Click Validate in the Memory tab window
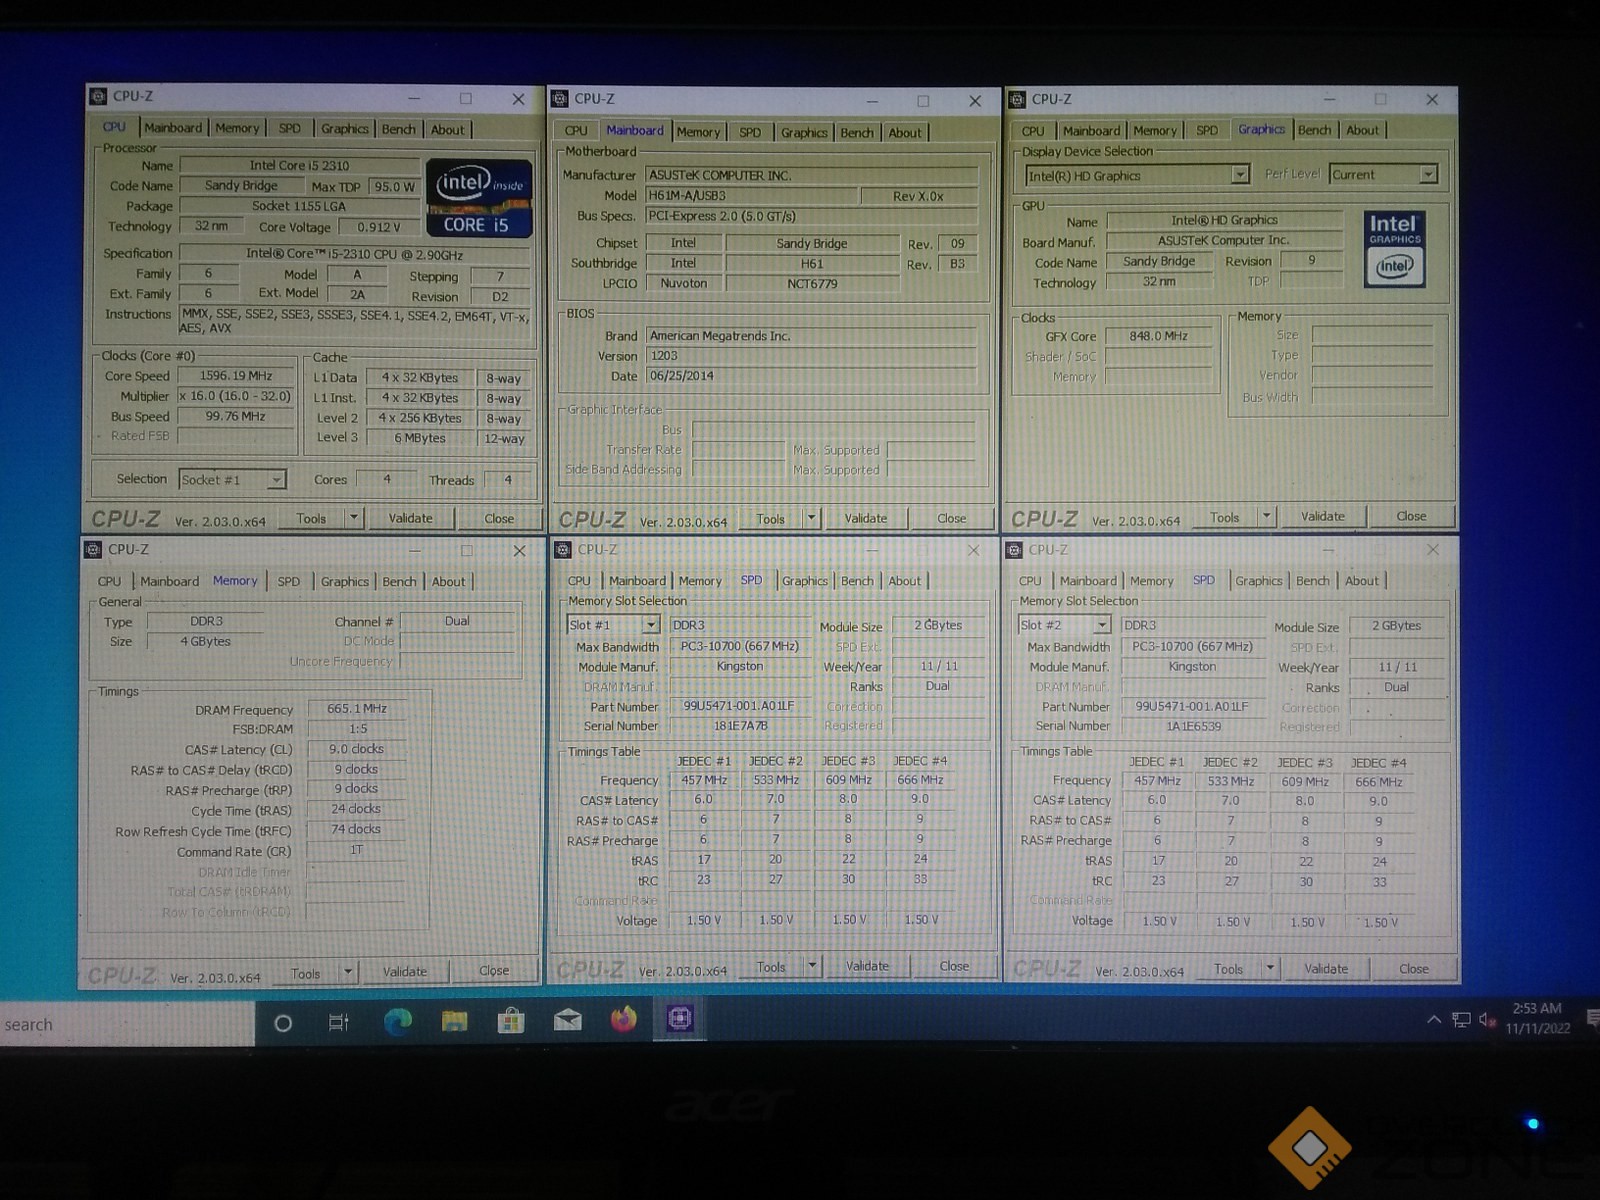Viewport: 1600px width, 1200px height. click(405, 971)
